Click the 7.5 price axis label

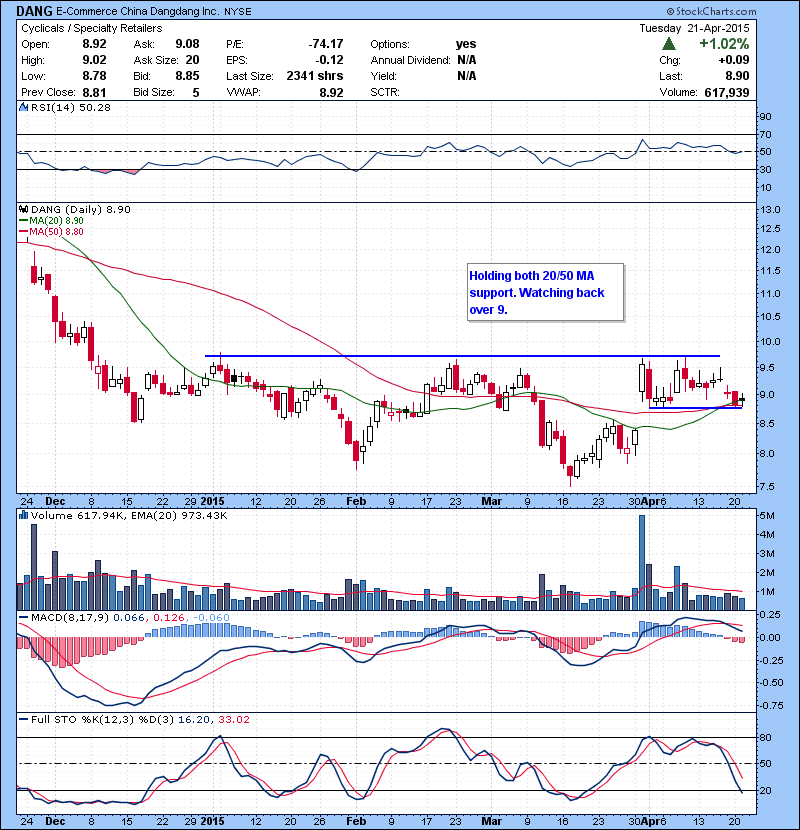coord(767,486)
